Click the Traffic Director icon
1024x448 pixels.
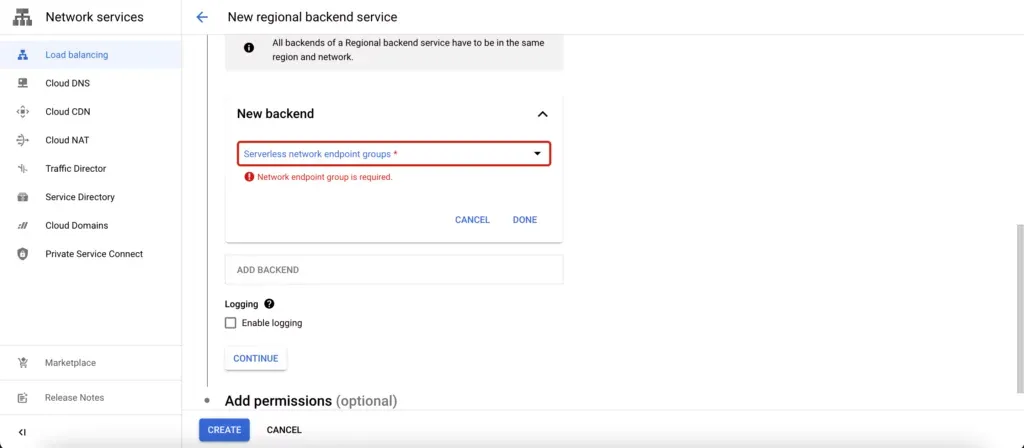[22, 169]
